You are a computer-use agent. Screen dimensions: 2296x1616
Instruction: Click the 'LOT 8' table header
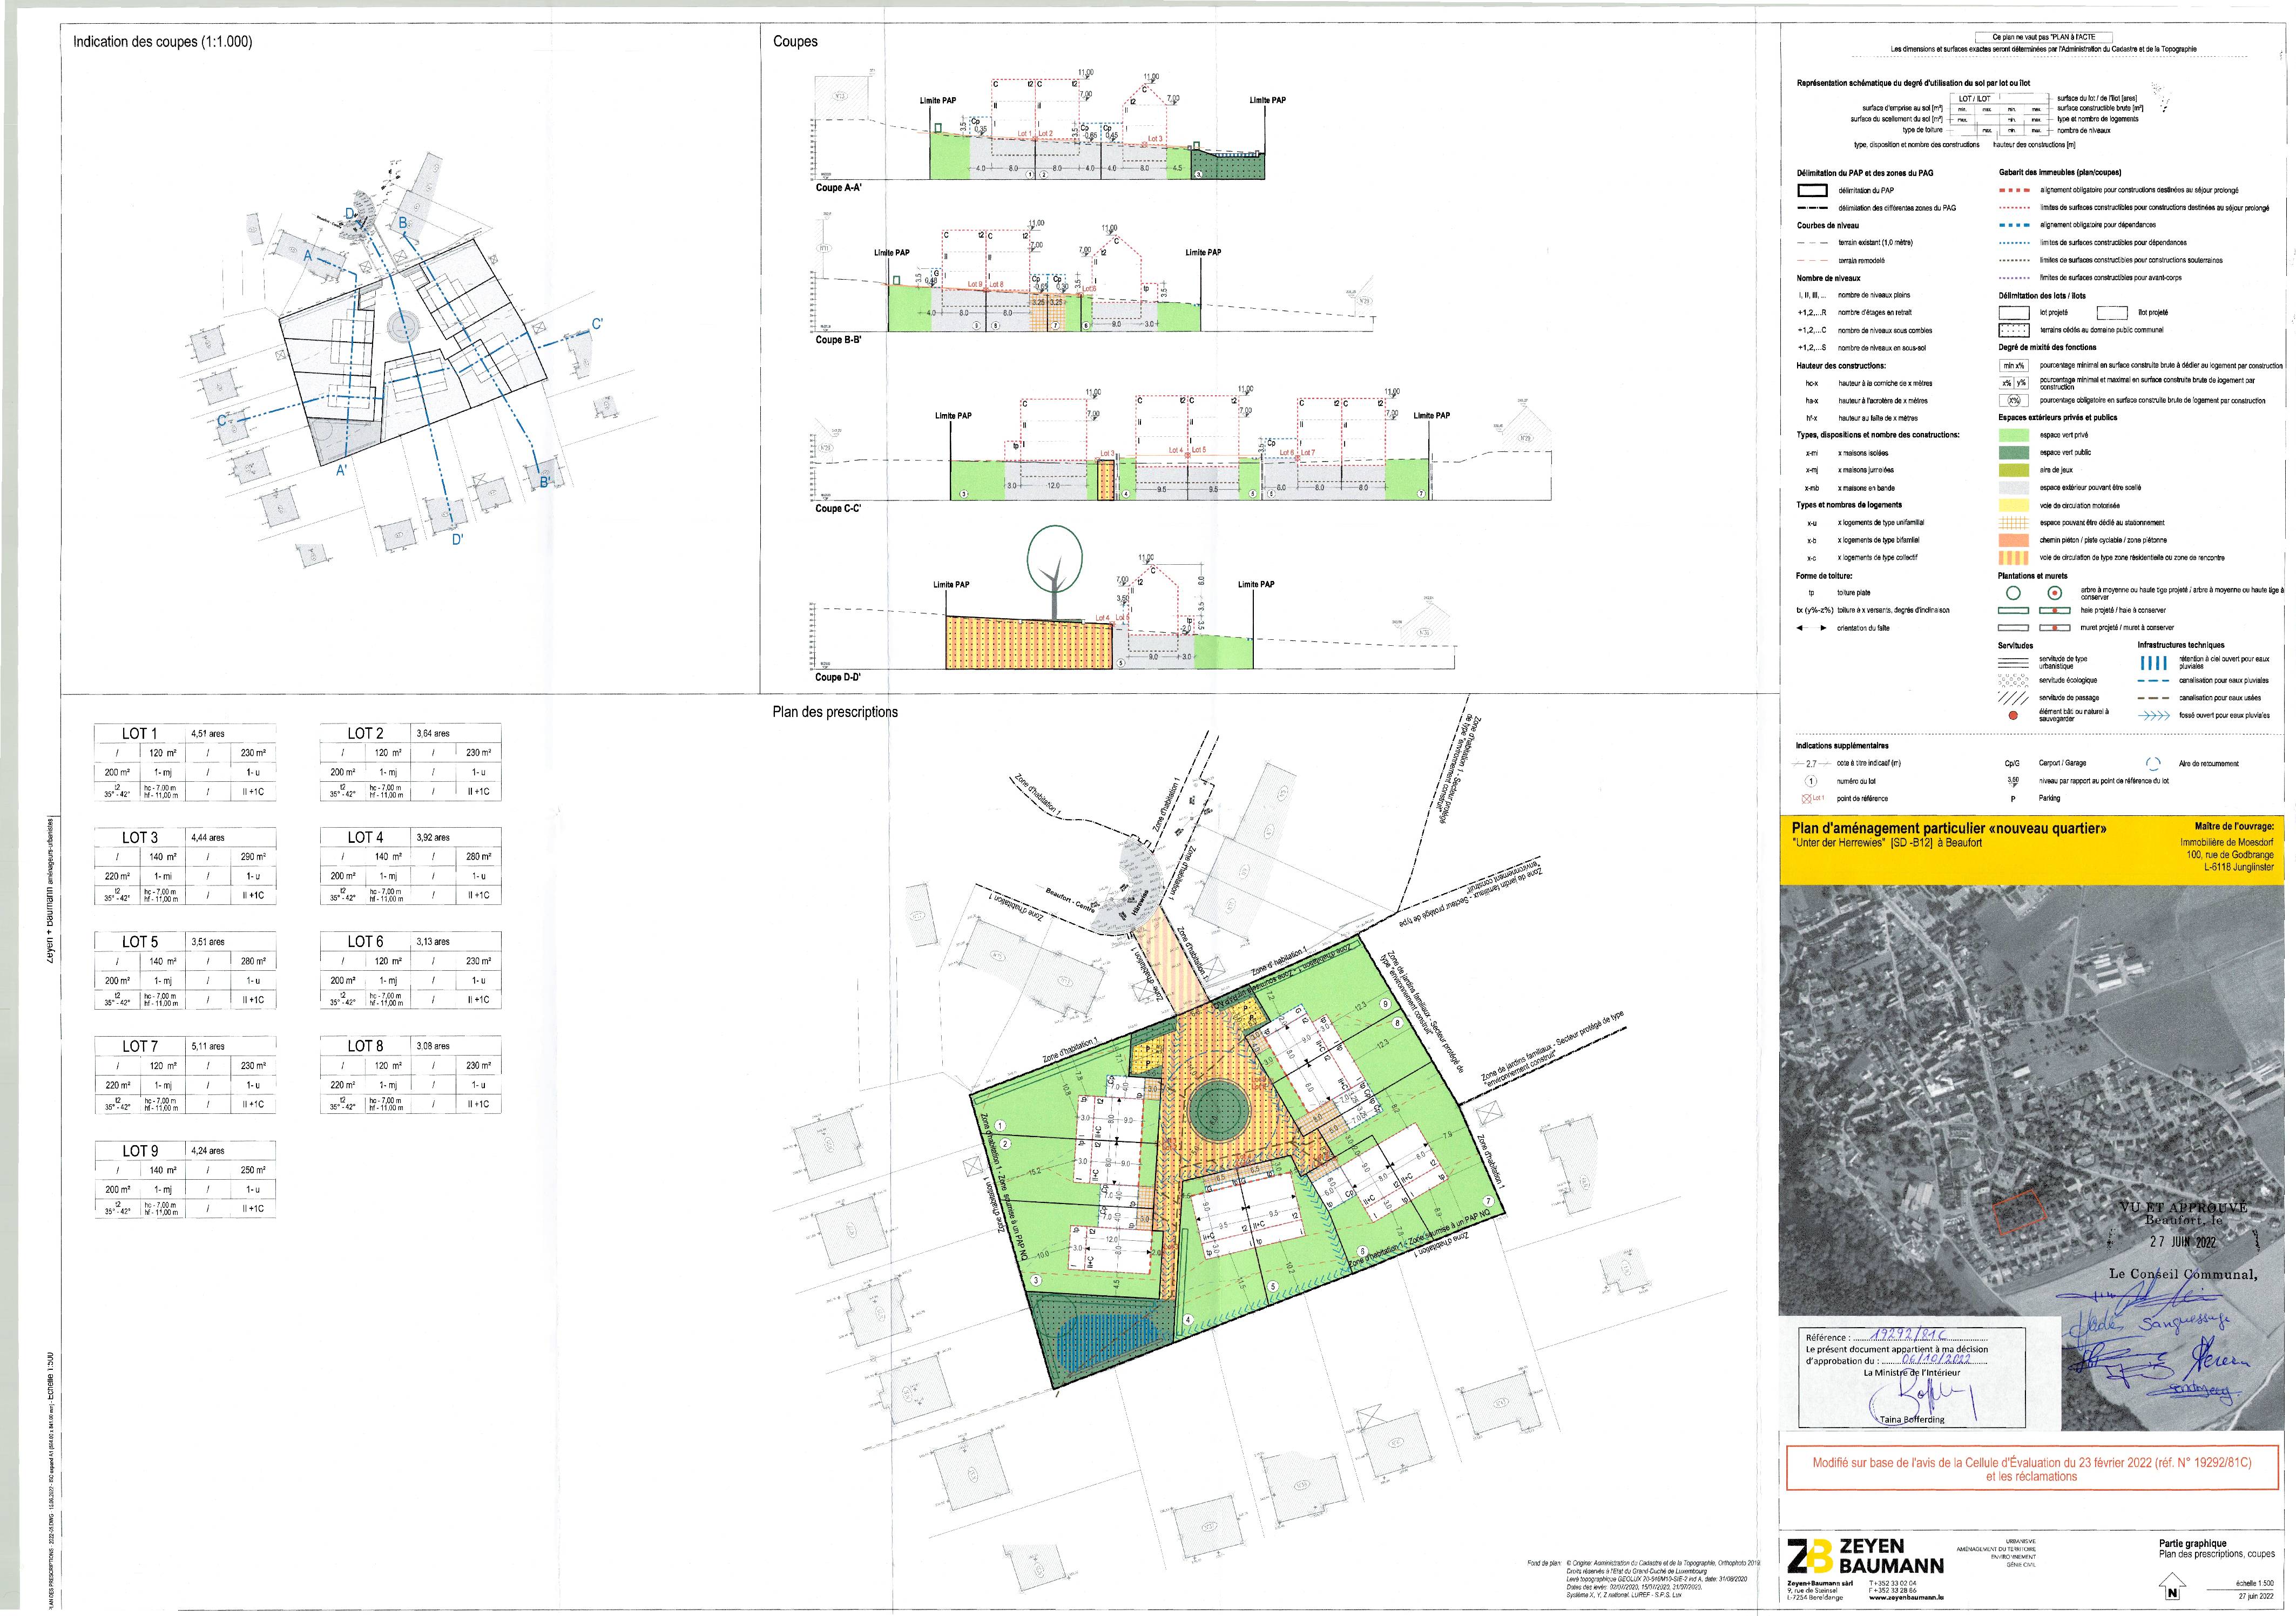tap(366, 1047)
